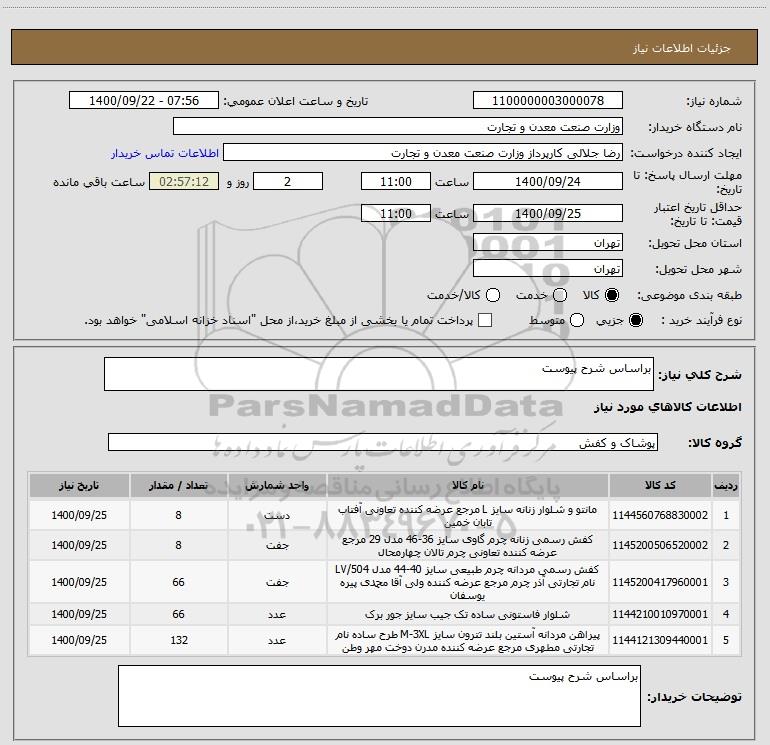This screenshot has height=745, width=770.
Task: Tick the Islamic treasury payment checkbox
Action: [485, 320]
